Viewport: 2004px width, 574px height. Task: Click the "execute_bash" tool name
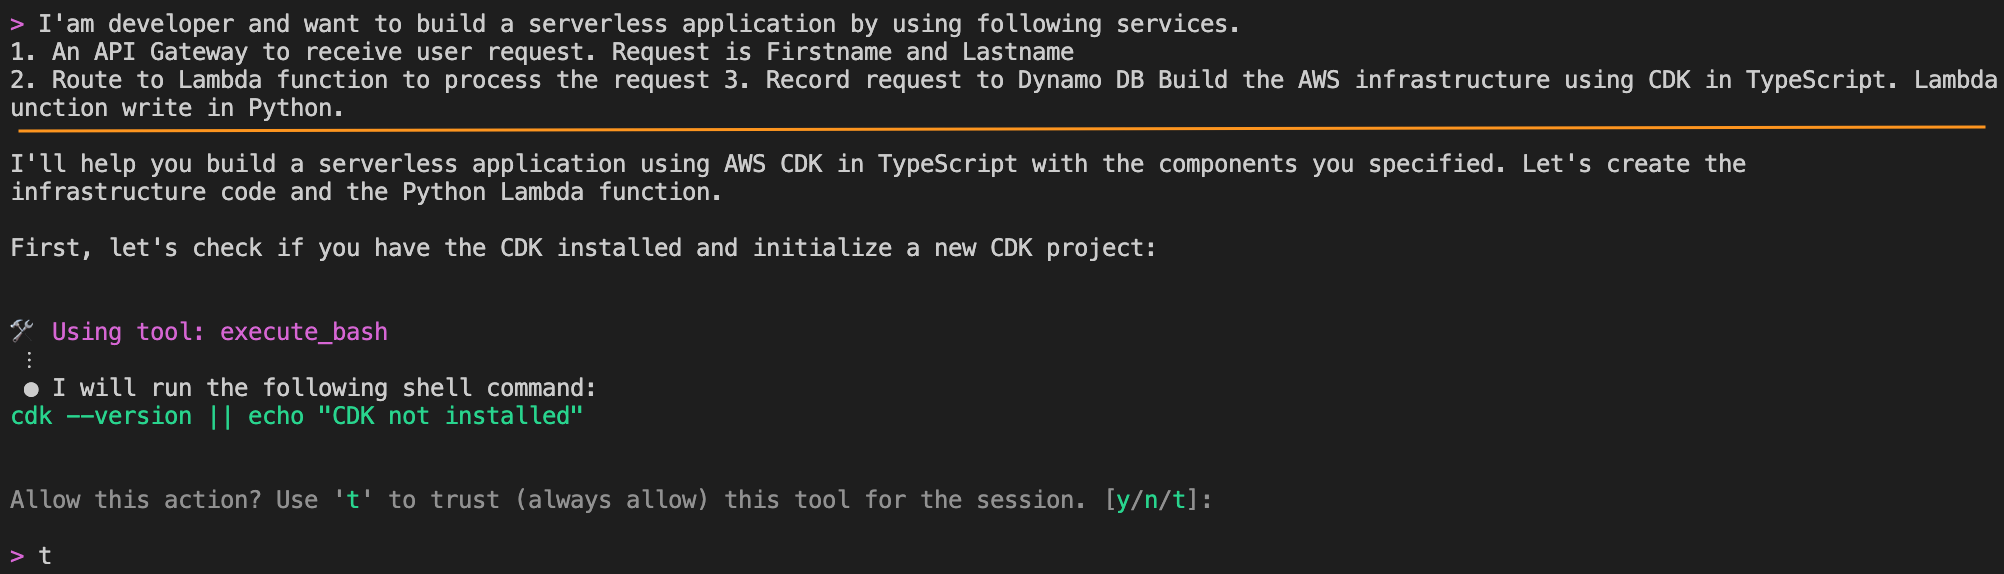303,332
